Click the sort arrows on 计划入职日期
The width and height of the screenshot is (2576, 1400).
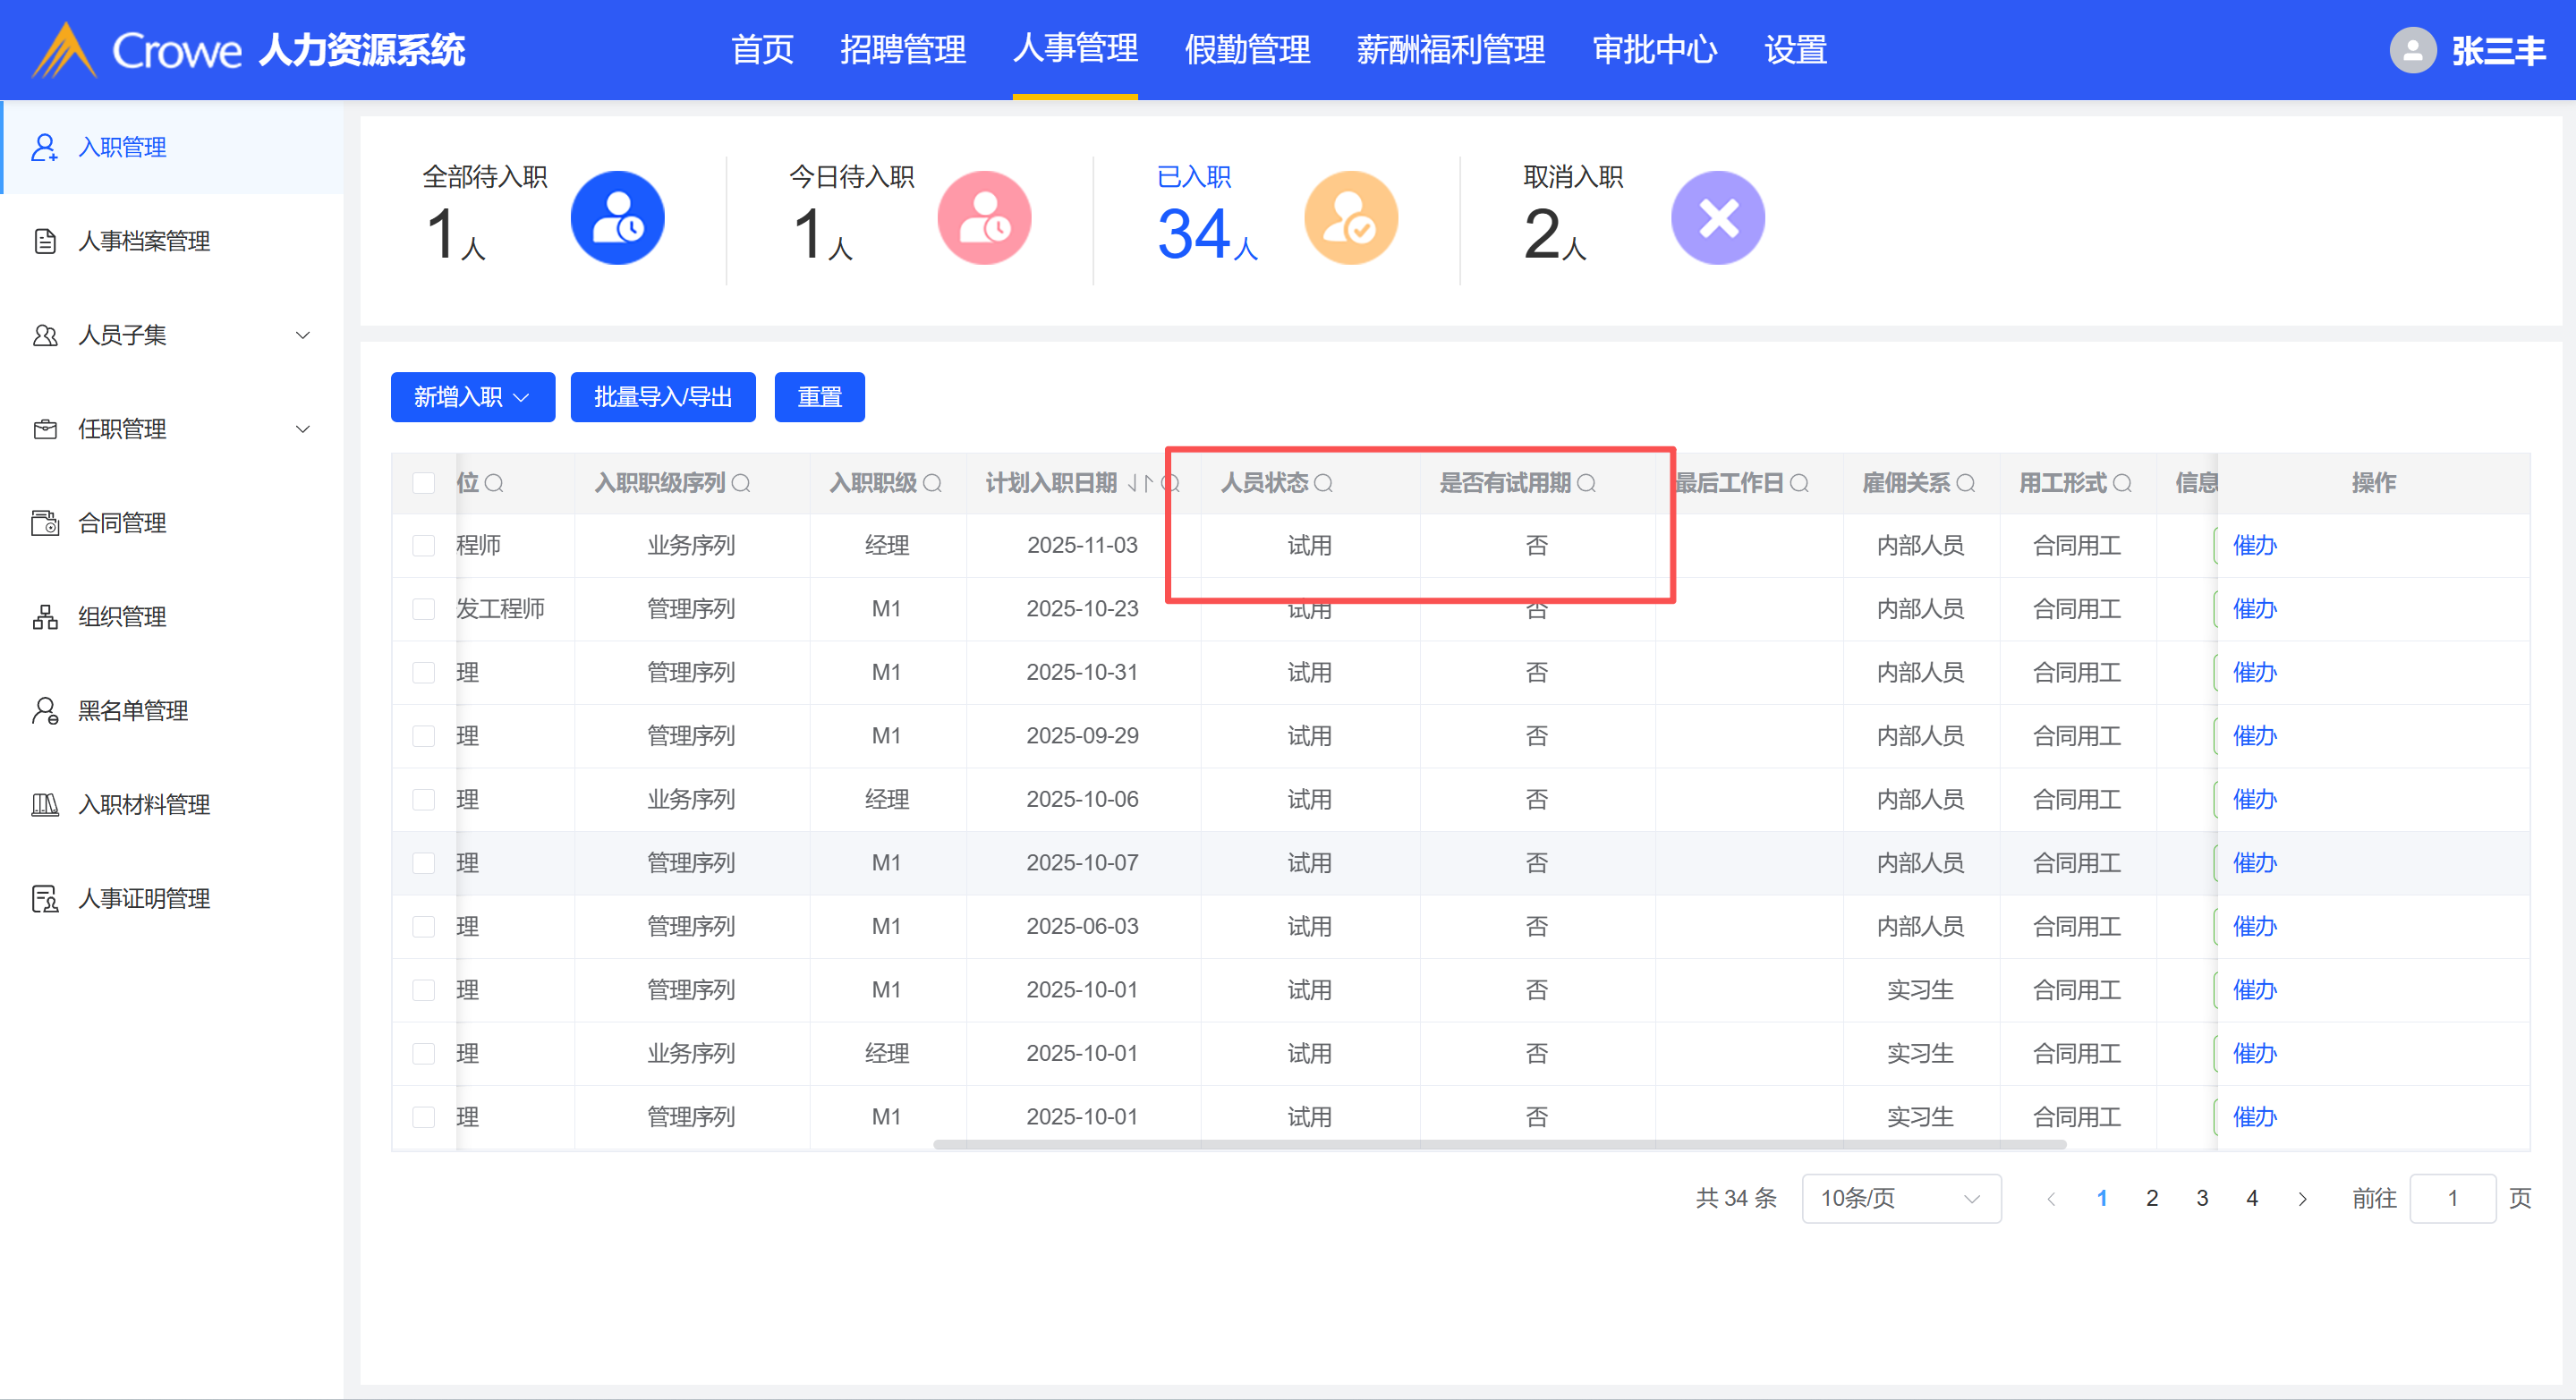pos(1140,484)
